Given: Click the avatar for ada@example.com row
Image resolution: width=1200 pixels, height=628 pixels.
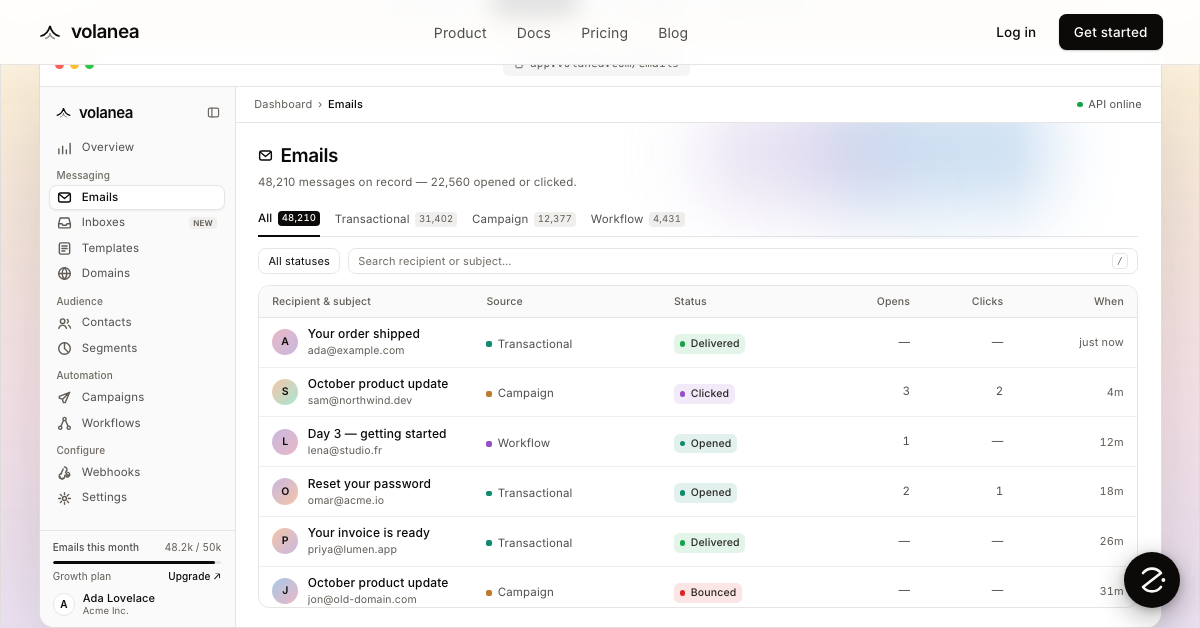Looking at the screenshot, I should coord(285,342).
